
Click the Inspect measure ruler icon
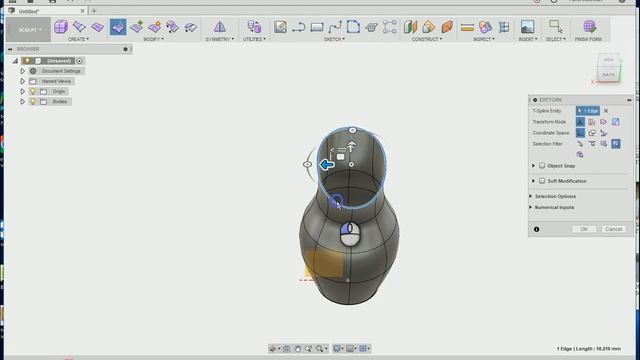click(467, 27)
